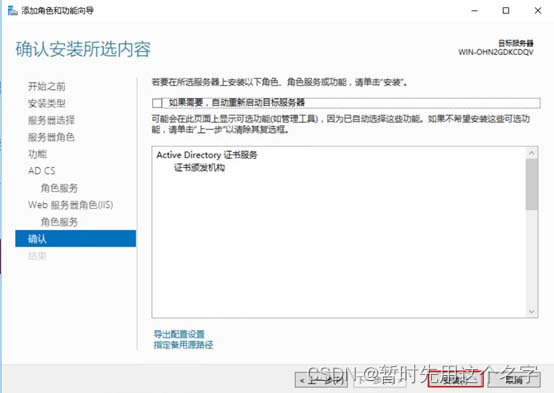
Task: Open the 开始之前 step
Action: (47, 86)
